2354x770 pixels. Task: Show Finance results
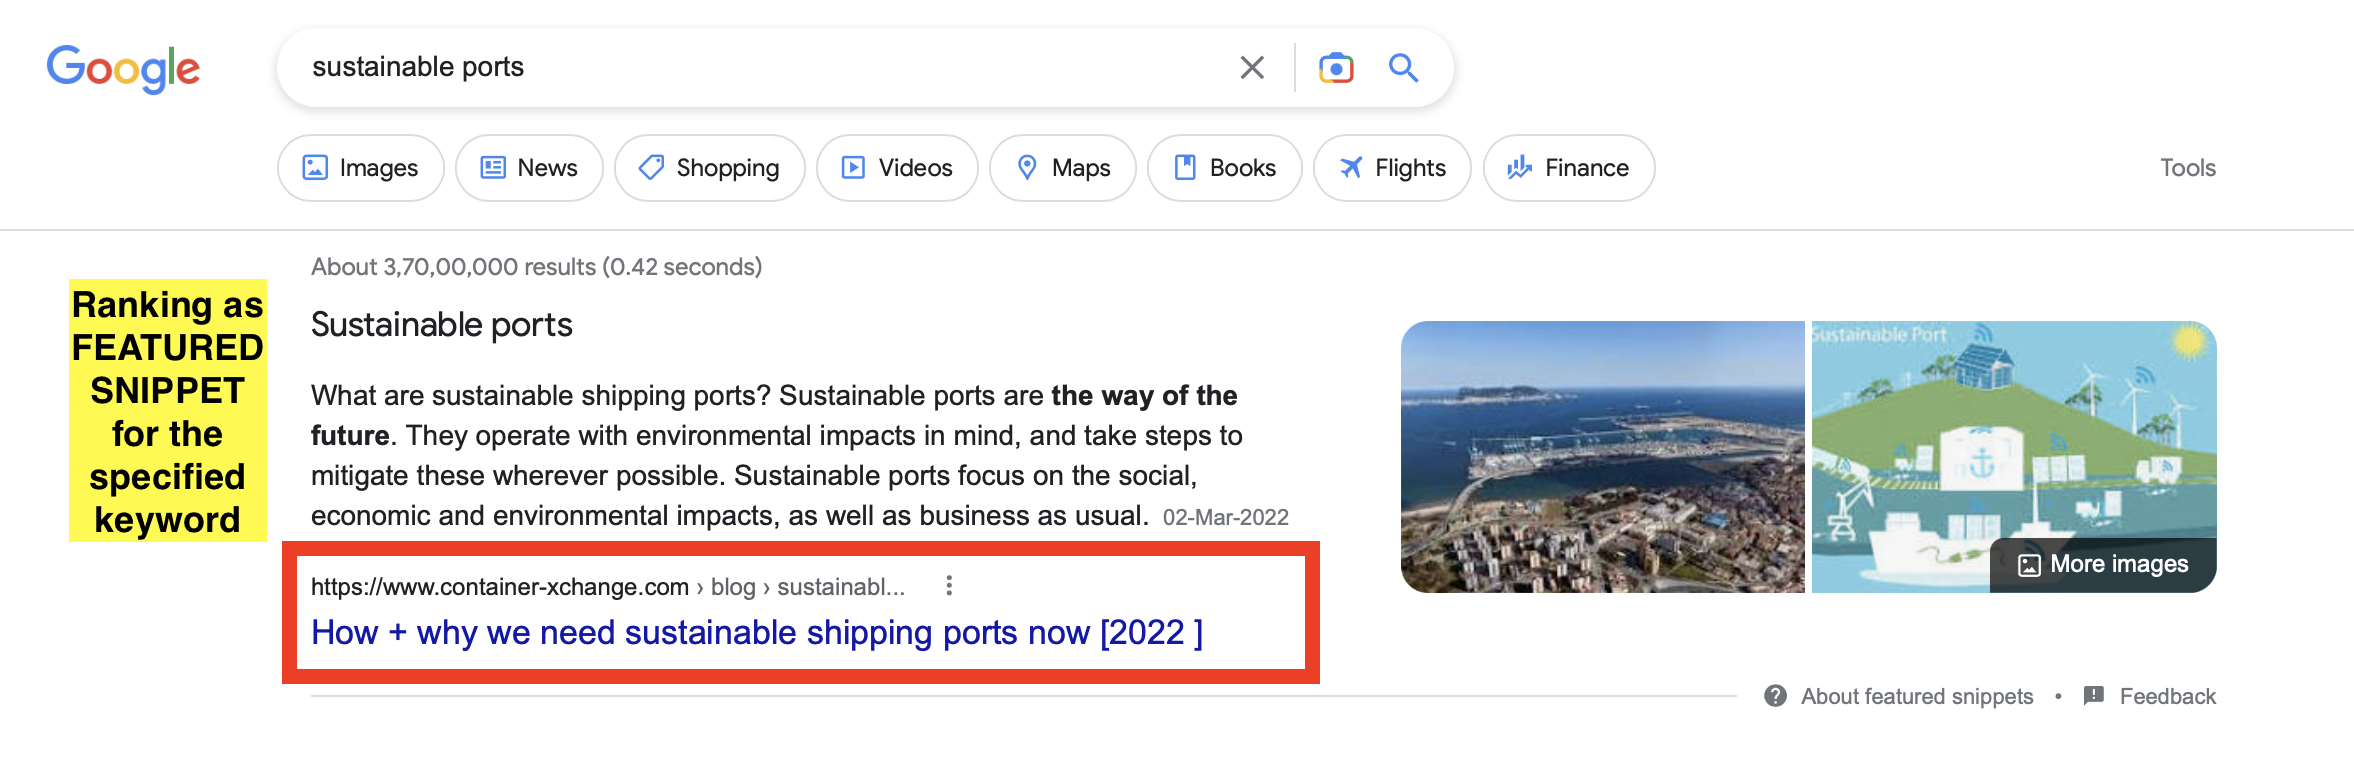tap(1568, 168)
